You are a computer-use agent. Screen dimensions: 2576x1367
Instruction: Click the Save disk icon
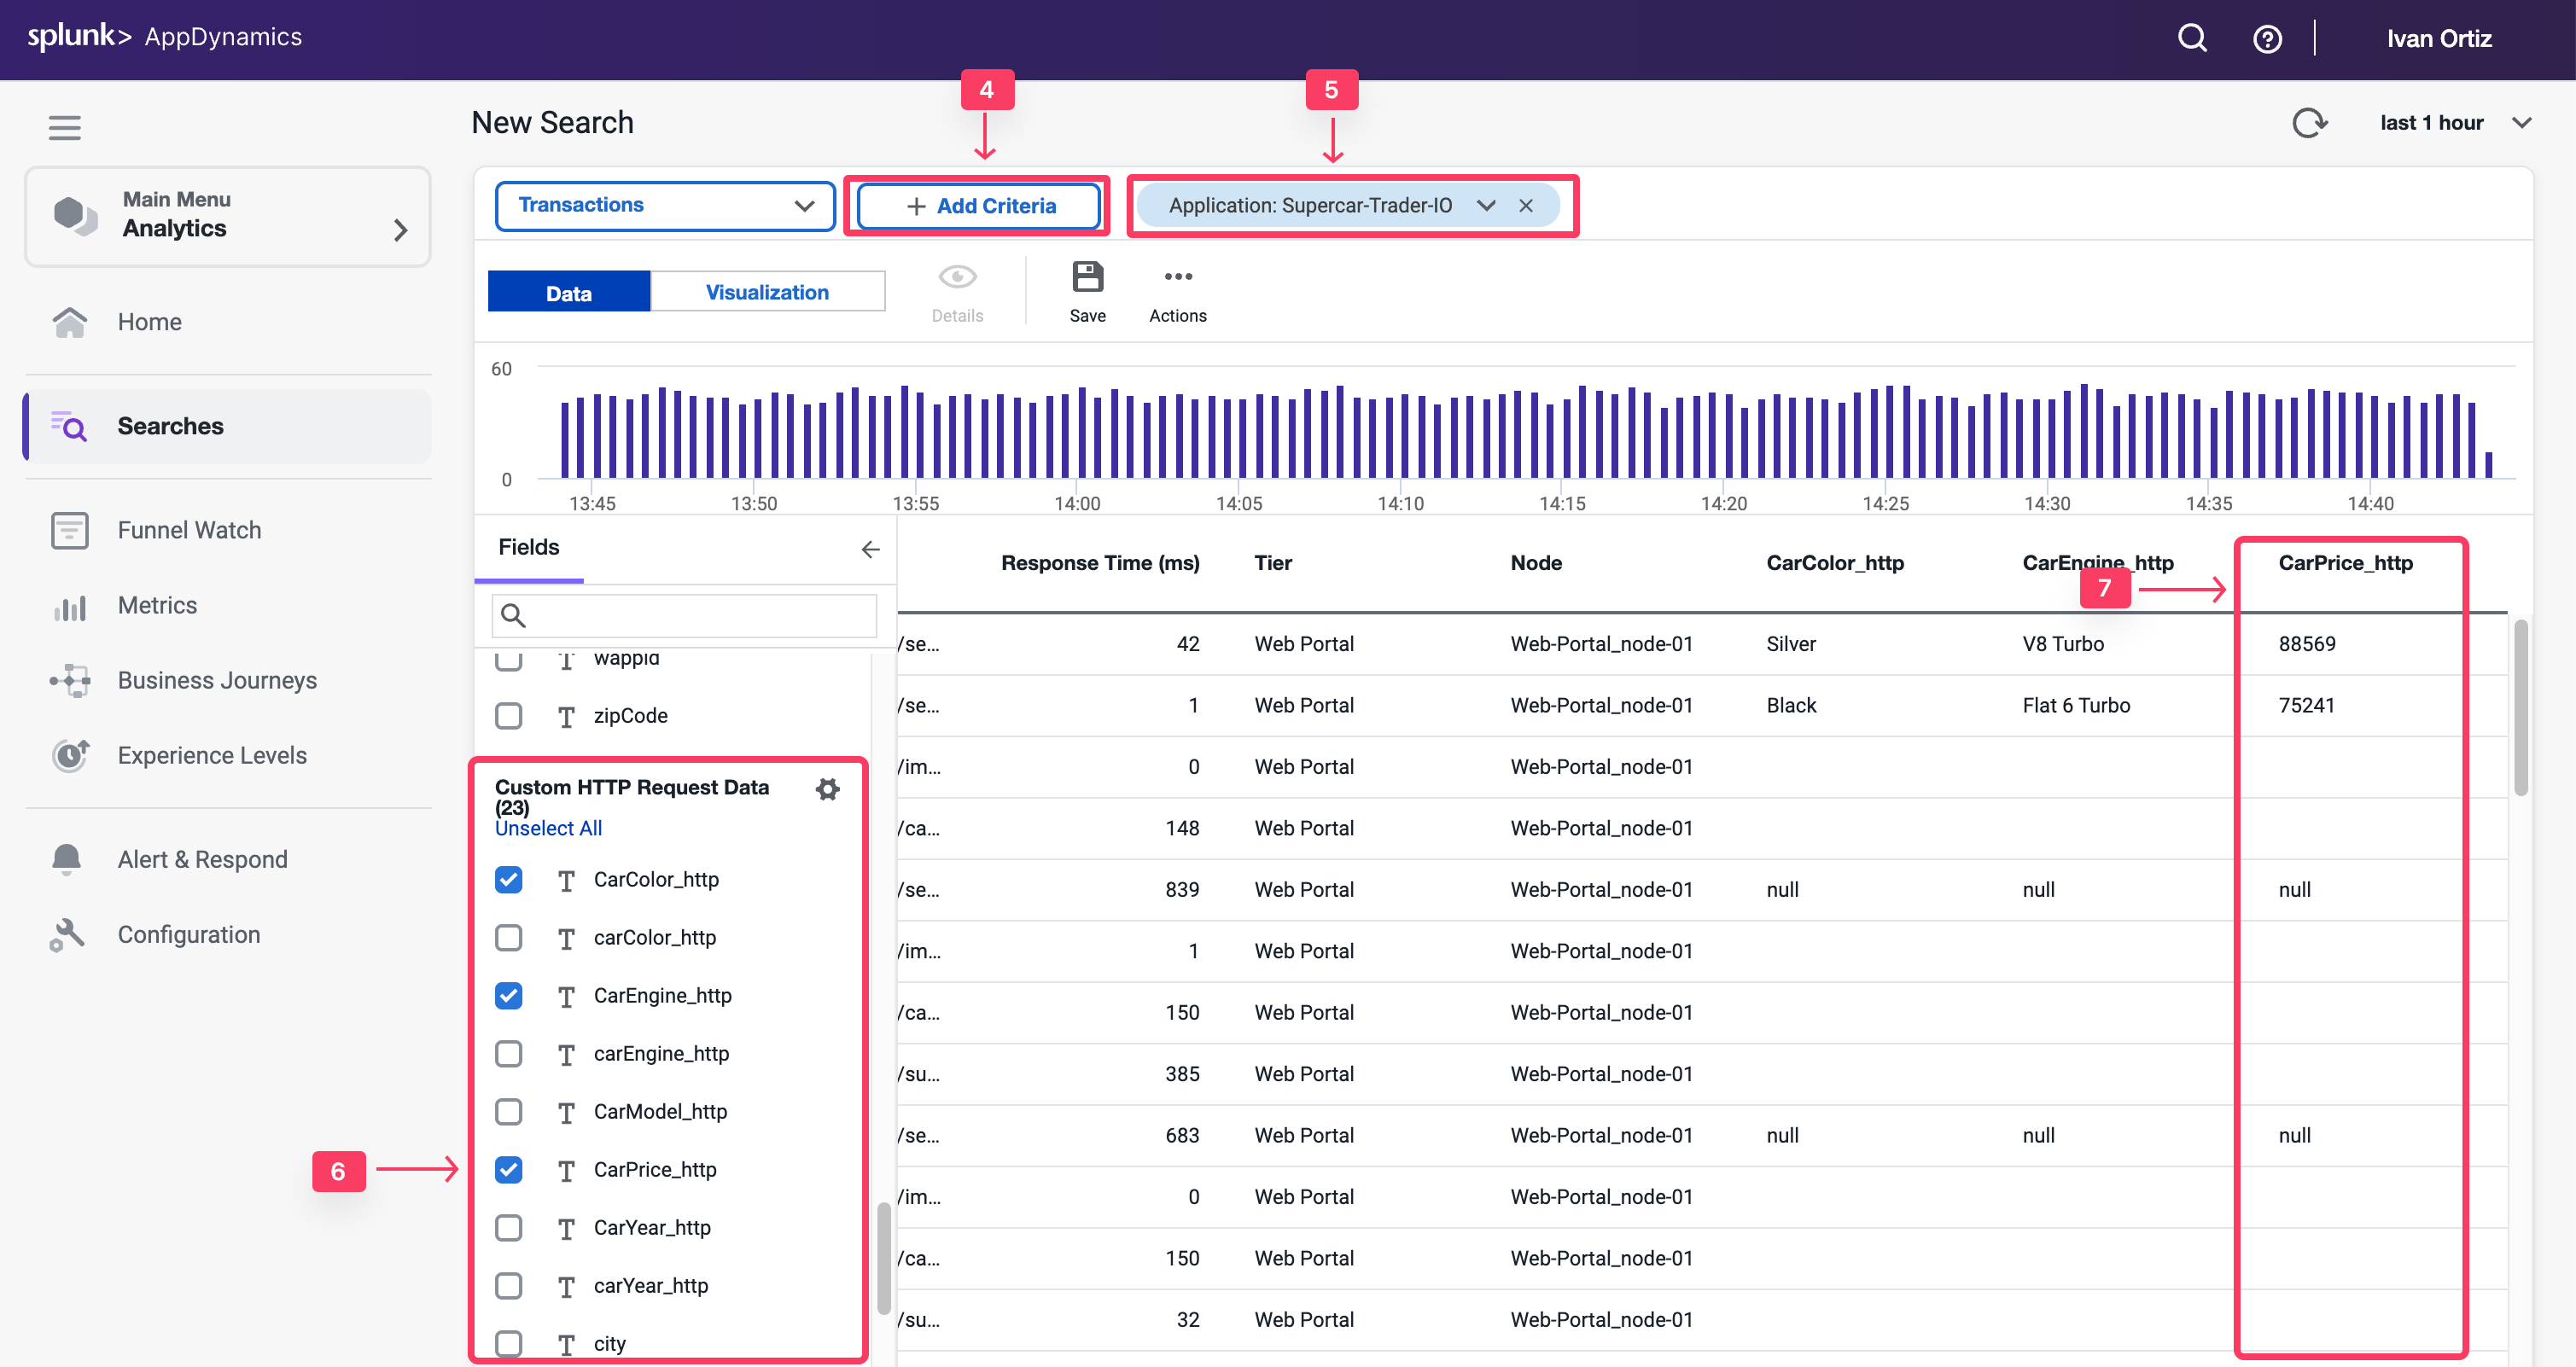tap(1087, 277)
